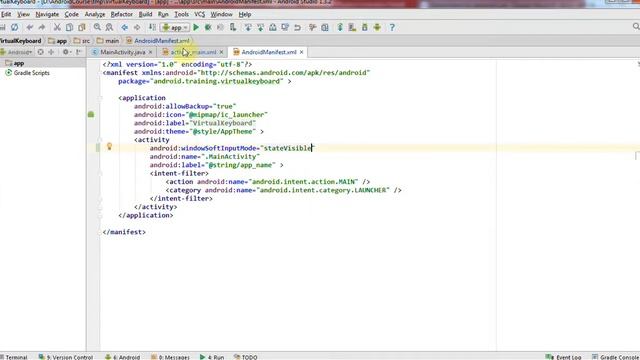Open the VCS menu
Image resolution: width=640 pixels, height=360 pixels.
click(200, 14)
